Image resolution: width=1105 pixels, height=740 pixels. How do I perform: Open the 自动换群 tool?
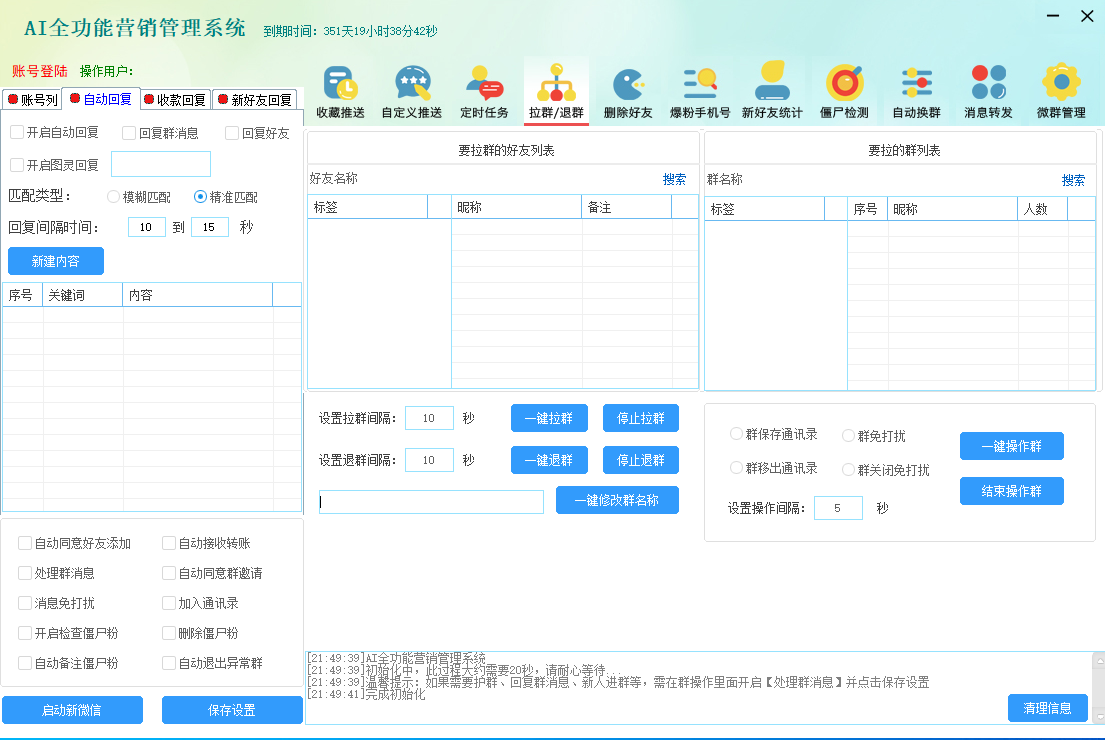(917, 92)
